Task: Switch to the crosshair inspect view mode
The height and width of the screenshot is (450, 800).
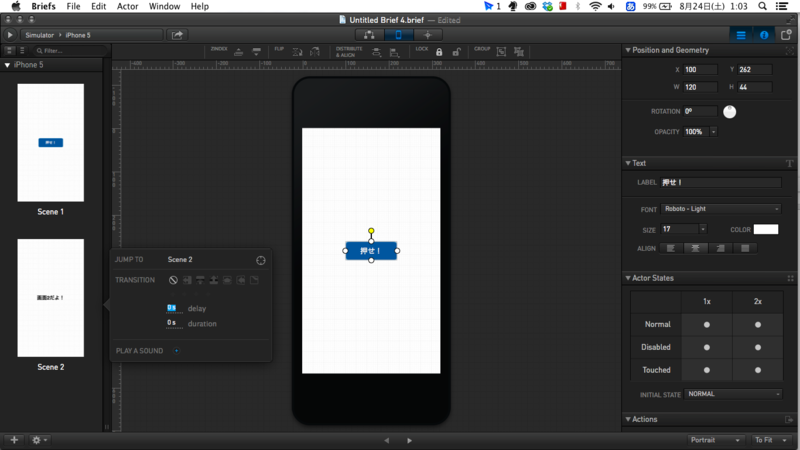Action: pyautogui.click(x=428, y=35)
